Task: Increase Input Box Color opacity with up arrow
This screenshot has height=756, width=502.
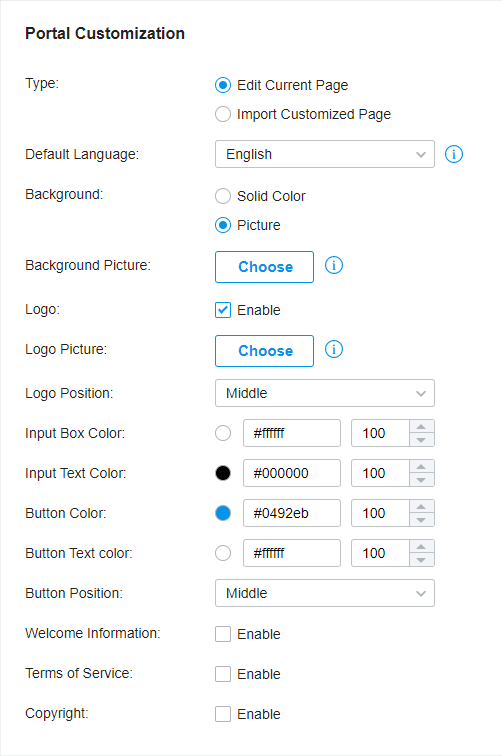Action: (x=421, y=427)
